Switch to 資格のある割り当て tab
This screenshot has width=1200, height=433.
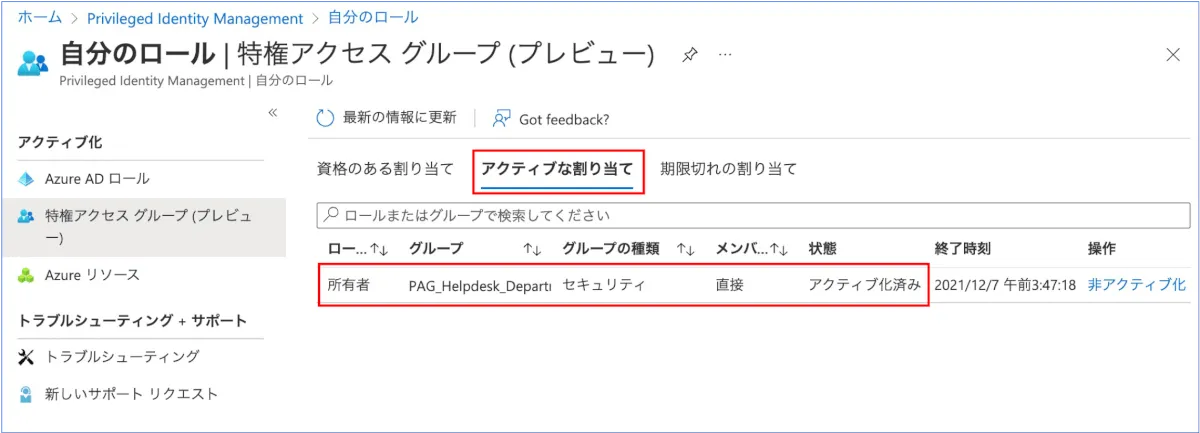click(385, 168)
